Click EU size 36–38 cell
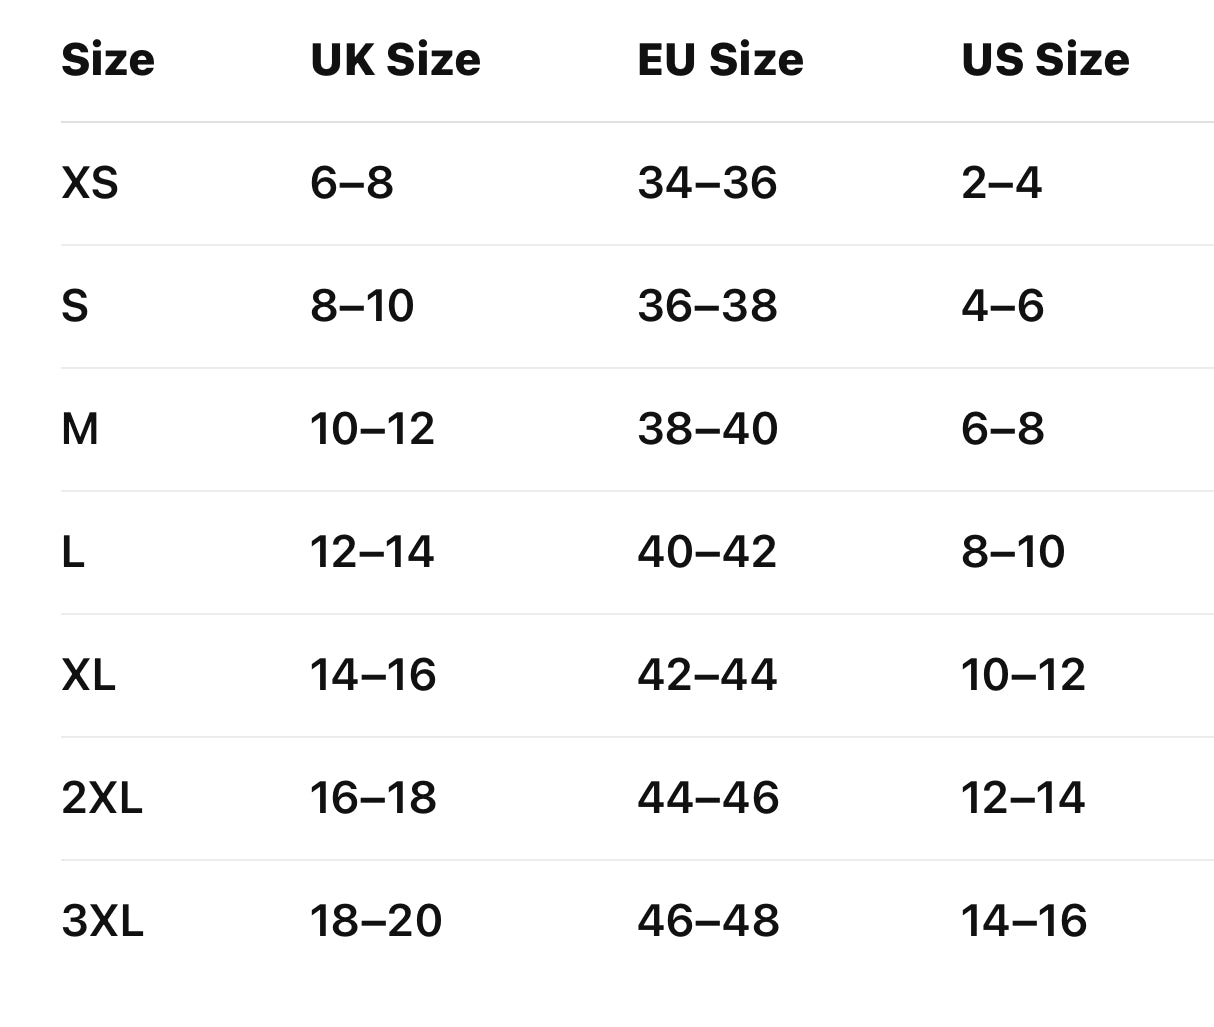The image size is (1214, 1027). pos(708,306)
